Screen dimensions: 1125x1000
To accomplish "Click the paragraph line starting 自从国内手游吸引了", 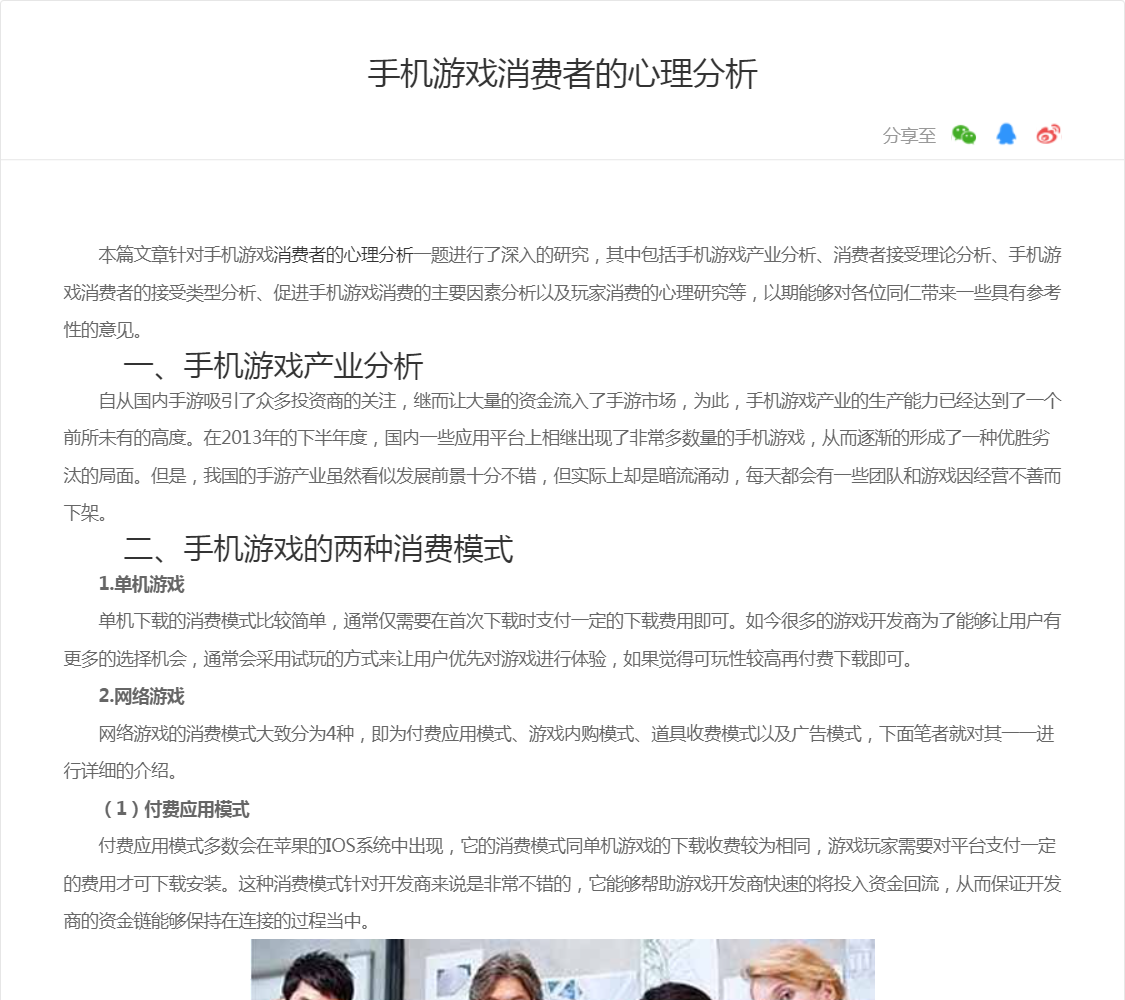I will (580, 400).
